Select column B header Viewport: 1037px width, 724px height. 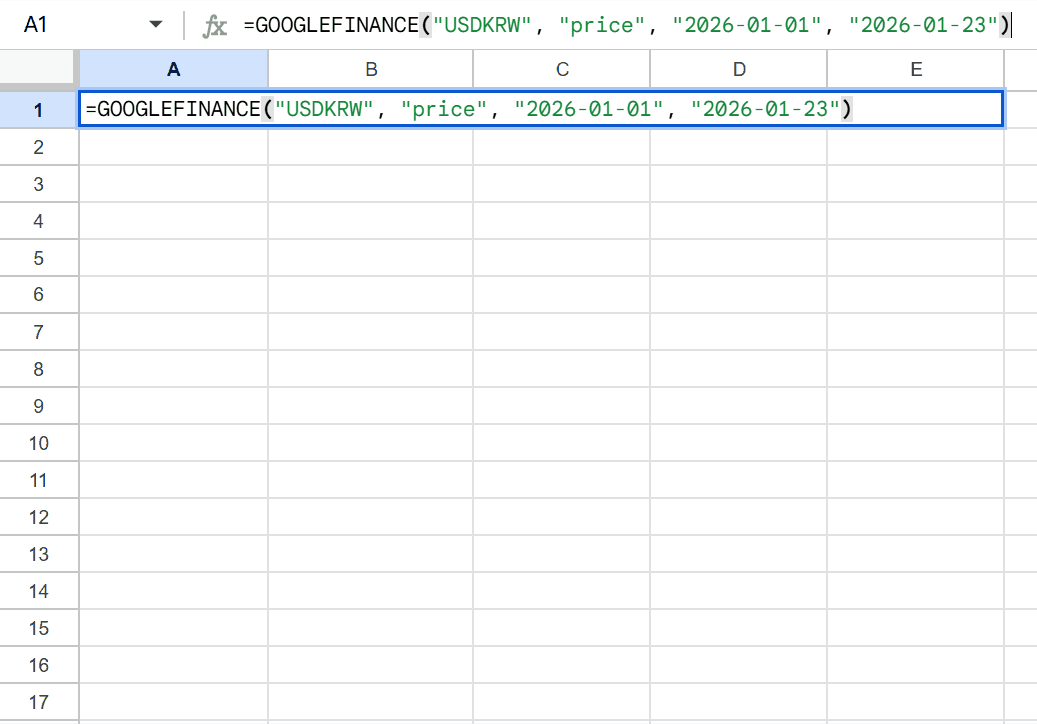point(370,69)
